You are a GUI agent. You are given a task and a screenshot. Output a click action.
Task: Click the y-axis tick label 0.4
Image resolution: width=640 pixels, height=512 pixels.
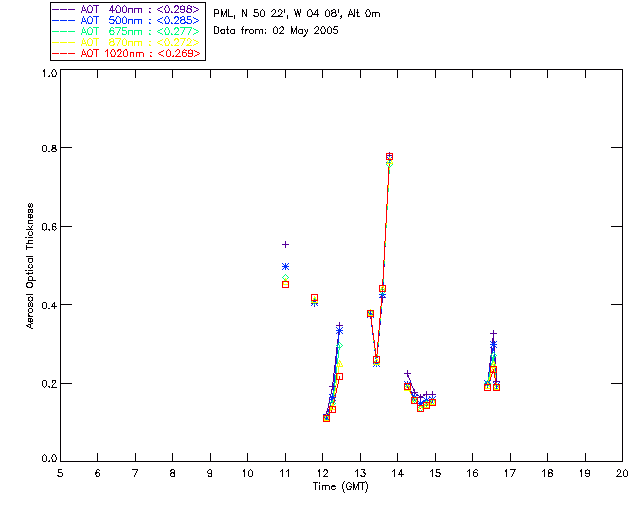[x=49, y=305]
